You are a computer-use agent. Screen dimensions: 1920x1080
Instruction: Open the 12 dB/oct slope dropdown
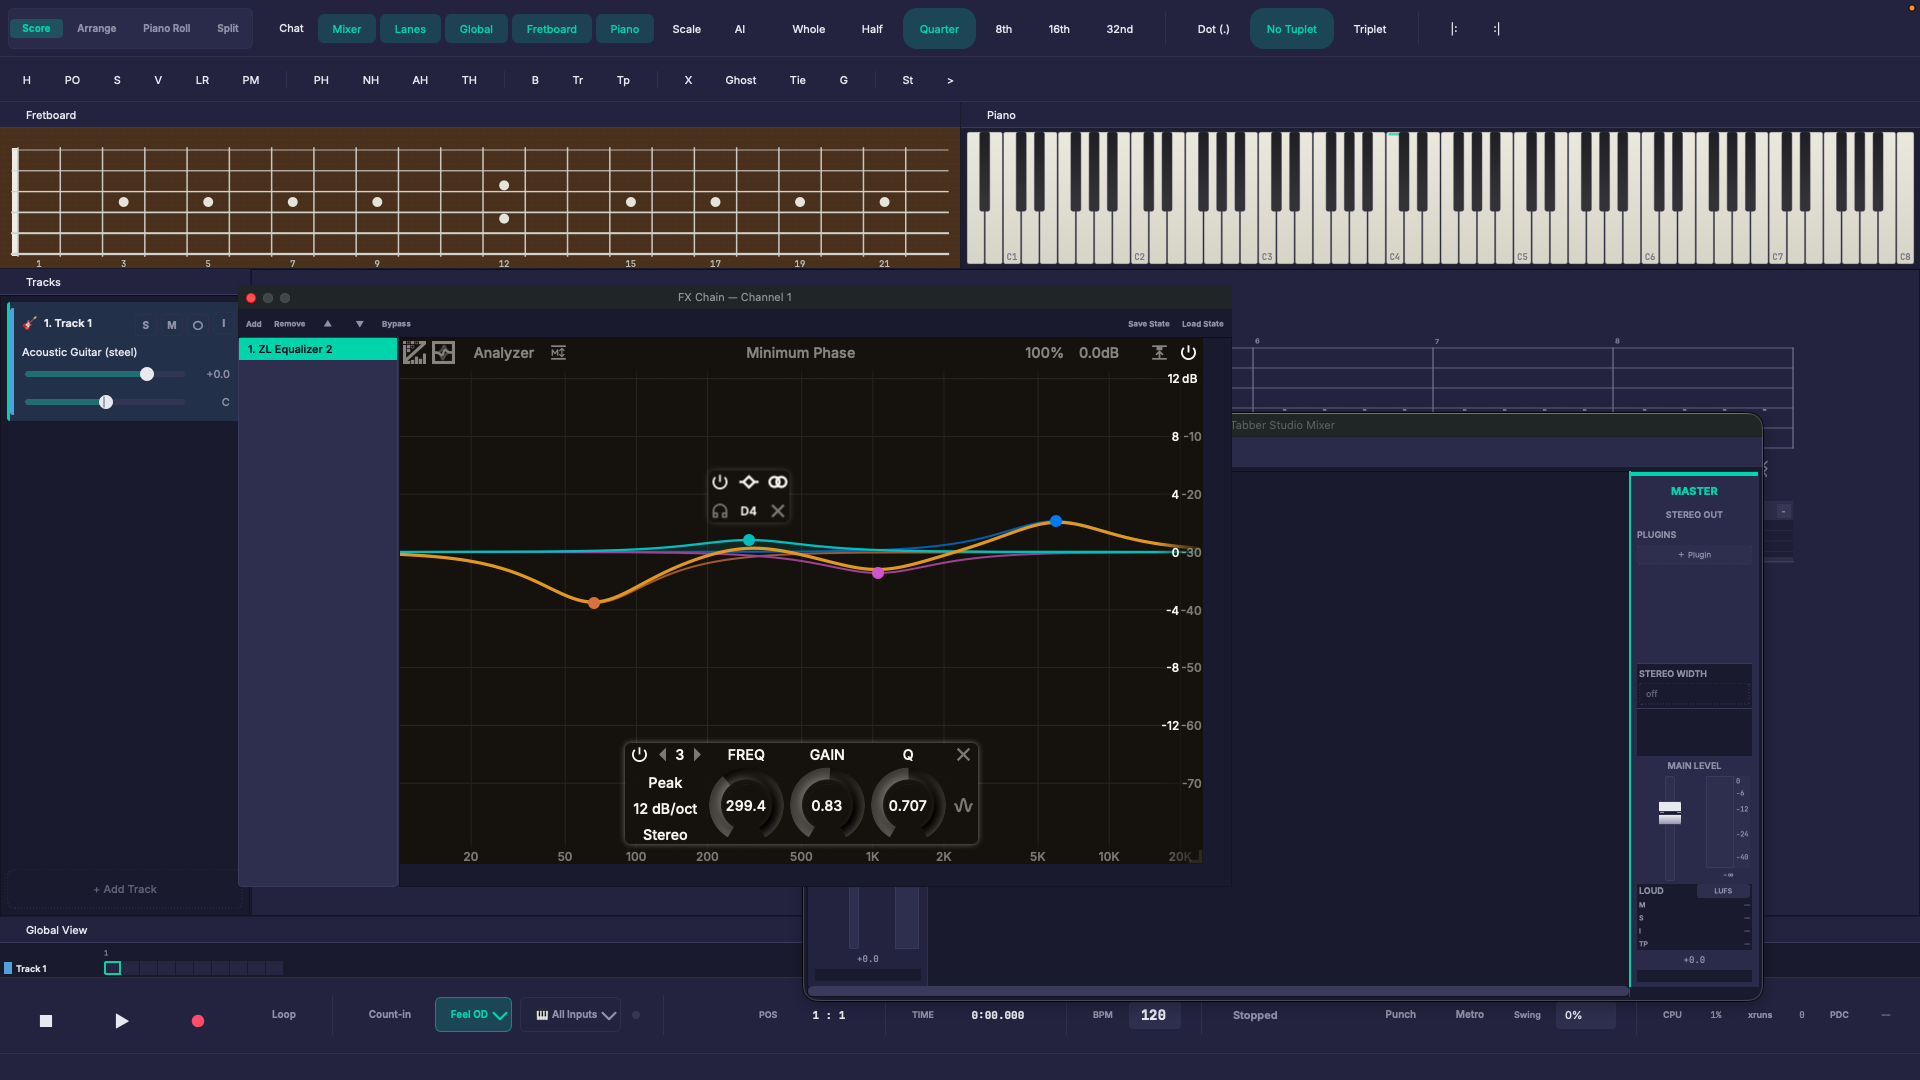tap(665, 809)
